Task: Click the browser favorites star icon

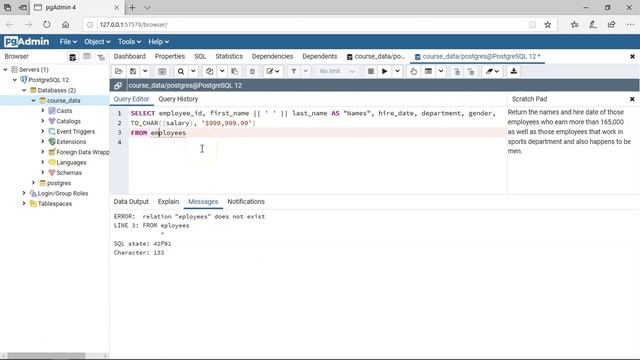Action: (548, 25)
